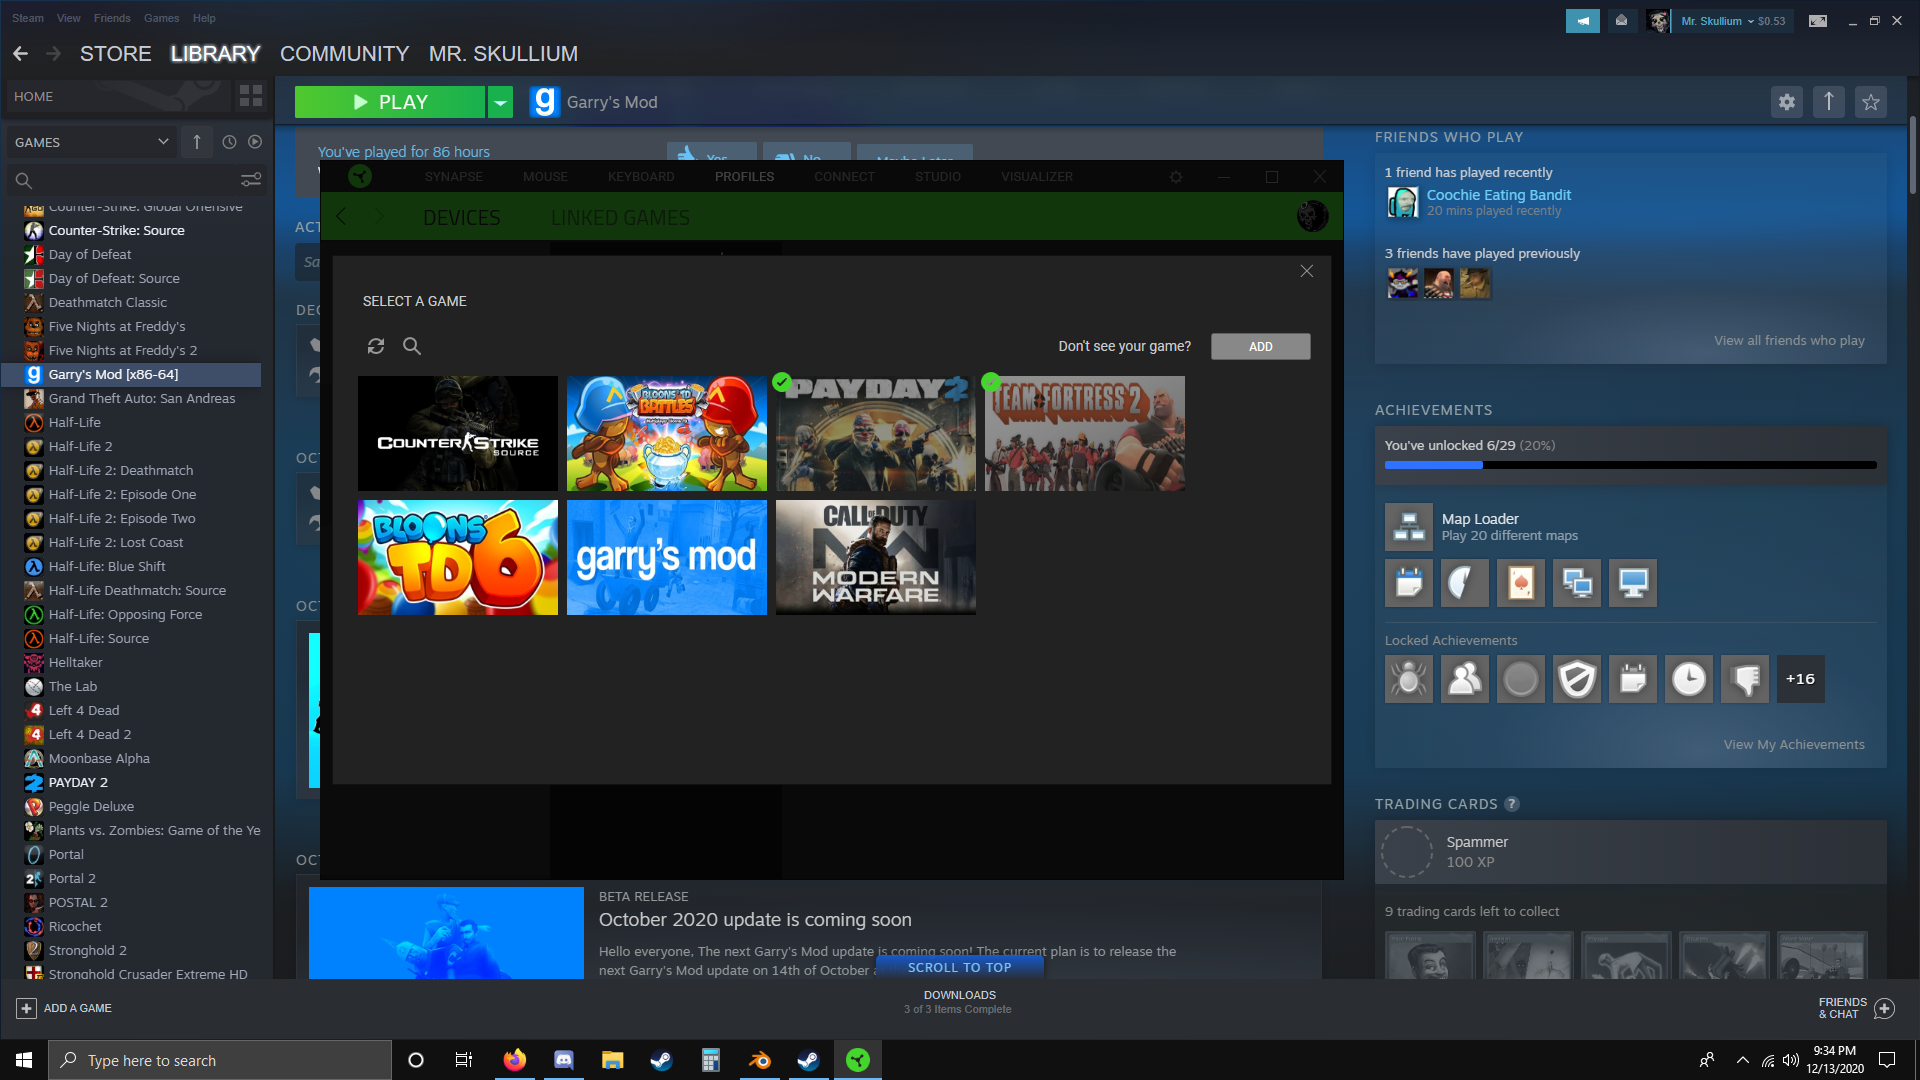Click the refresh games list icon
The image size is (1920, 1080).
pos(376,346)
